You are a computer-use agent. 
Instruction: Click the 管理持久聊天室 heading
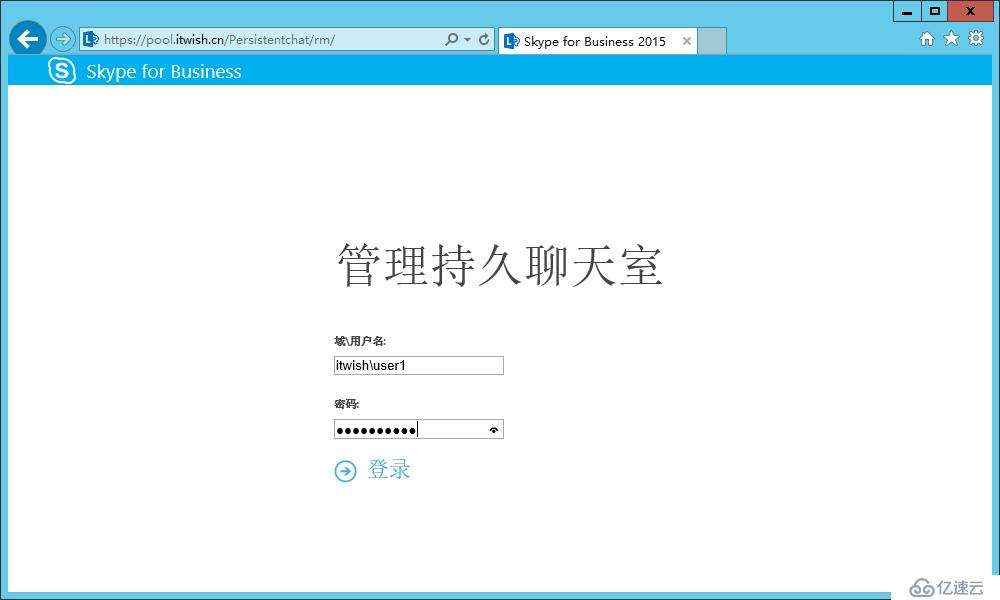(499, 265)
